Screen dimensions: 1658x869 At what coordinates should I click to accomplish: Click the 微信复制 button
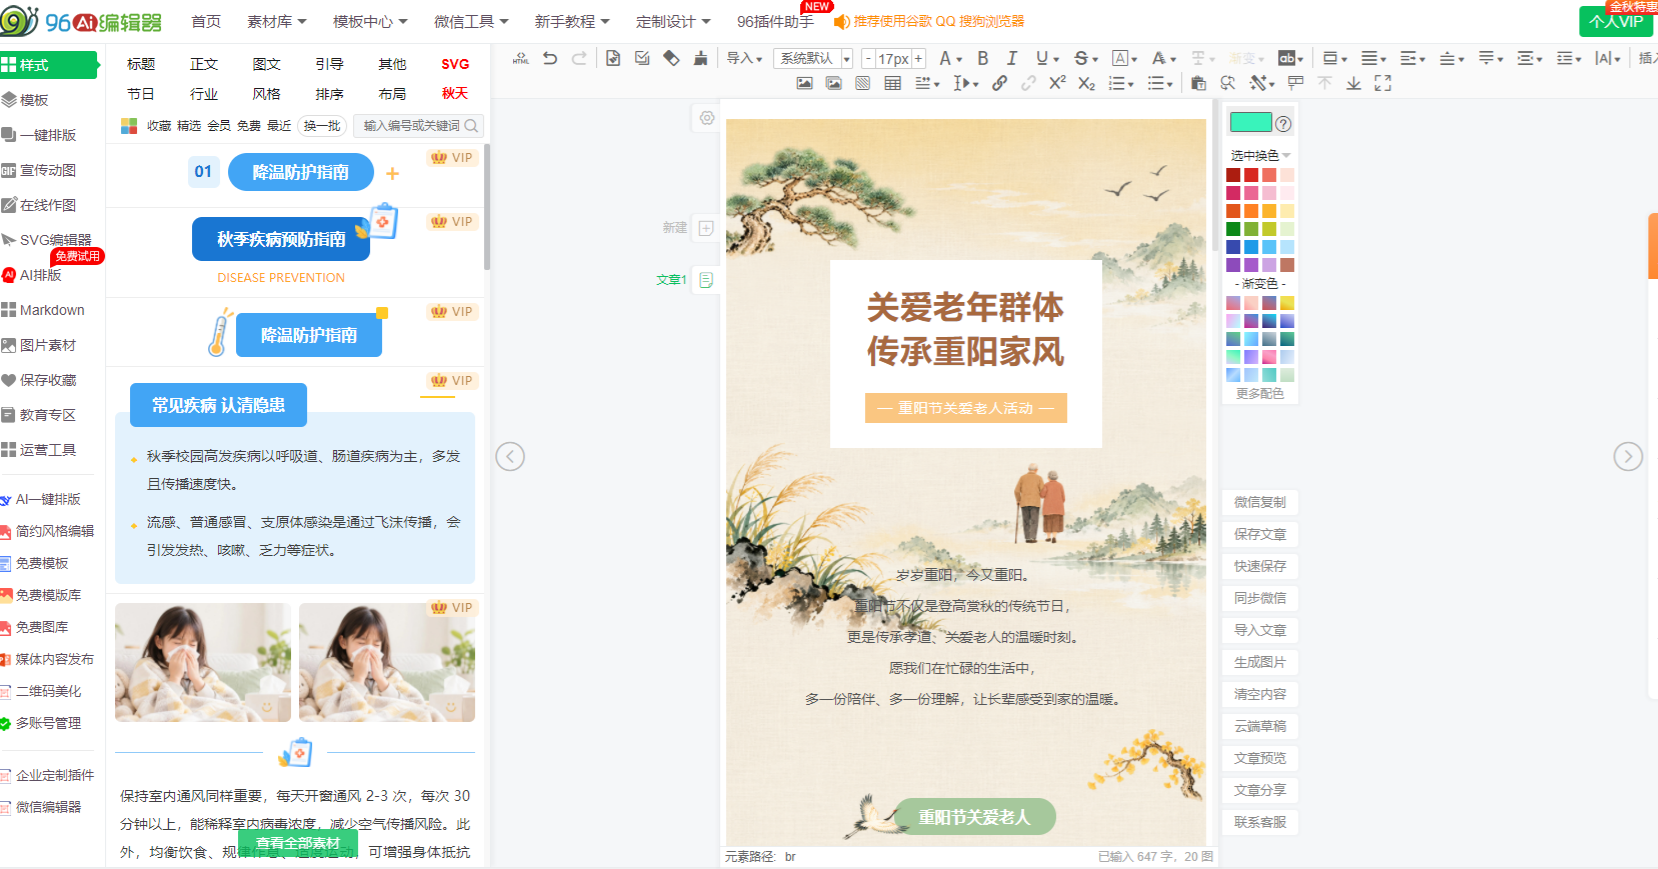(x=1260, y=502)
